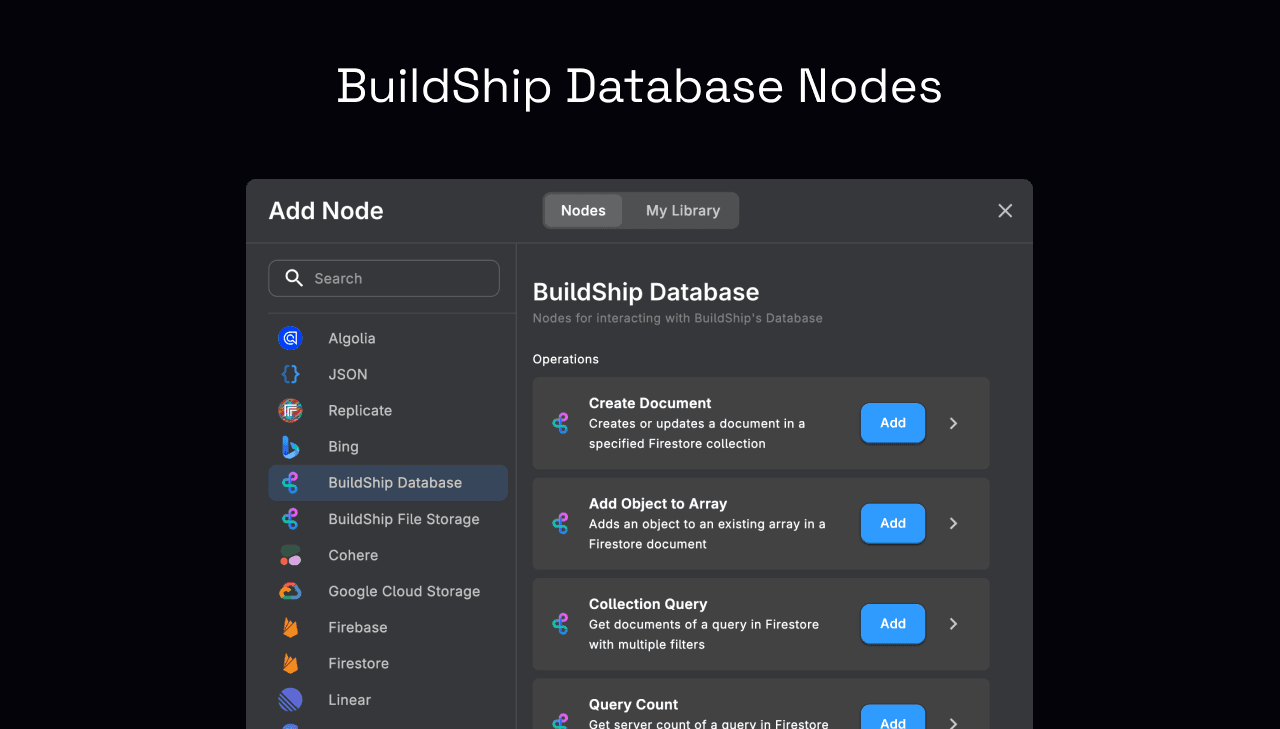1280x729 pixels.
Task: Select the JSON integration icon
Action: (x=290, y=374)
